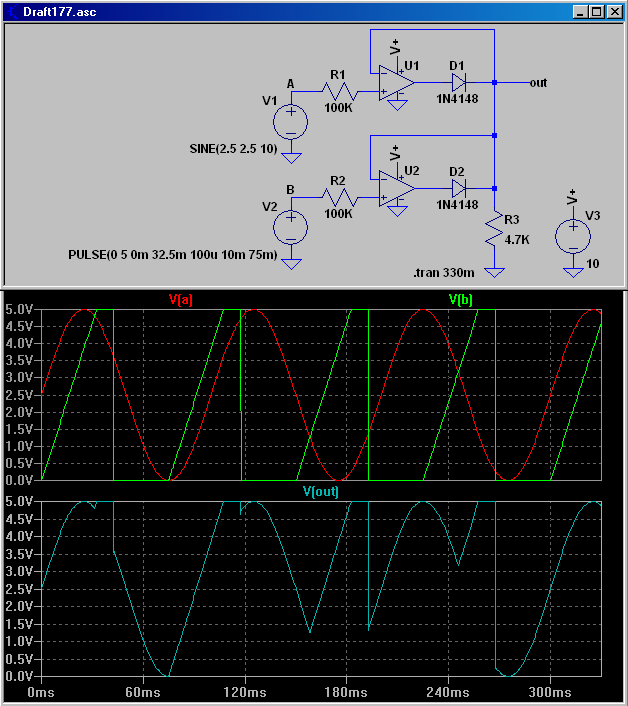Click the U2 reference label
Screen dimensions: 628x706
click(411, 171)
